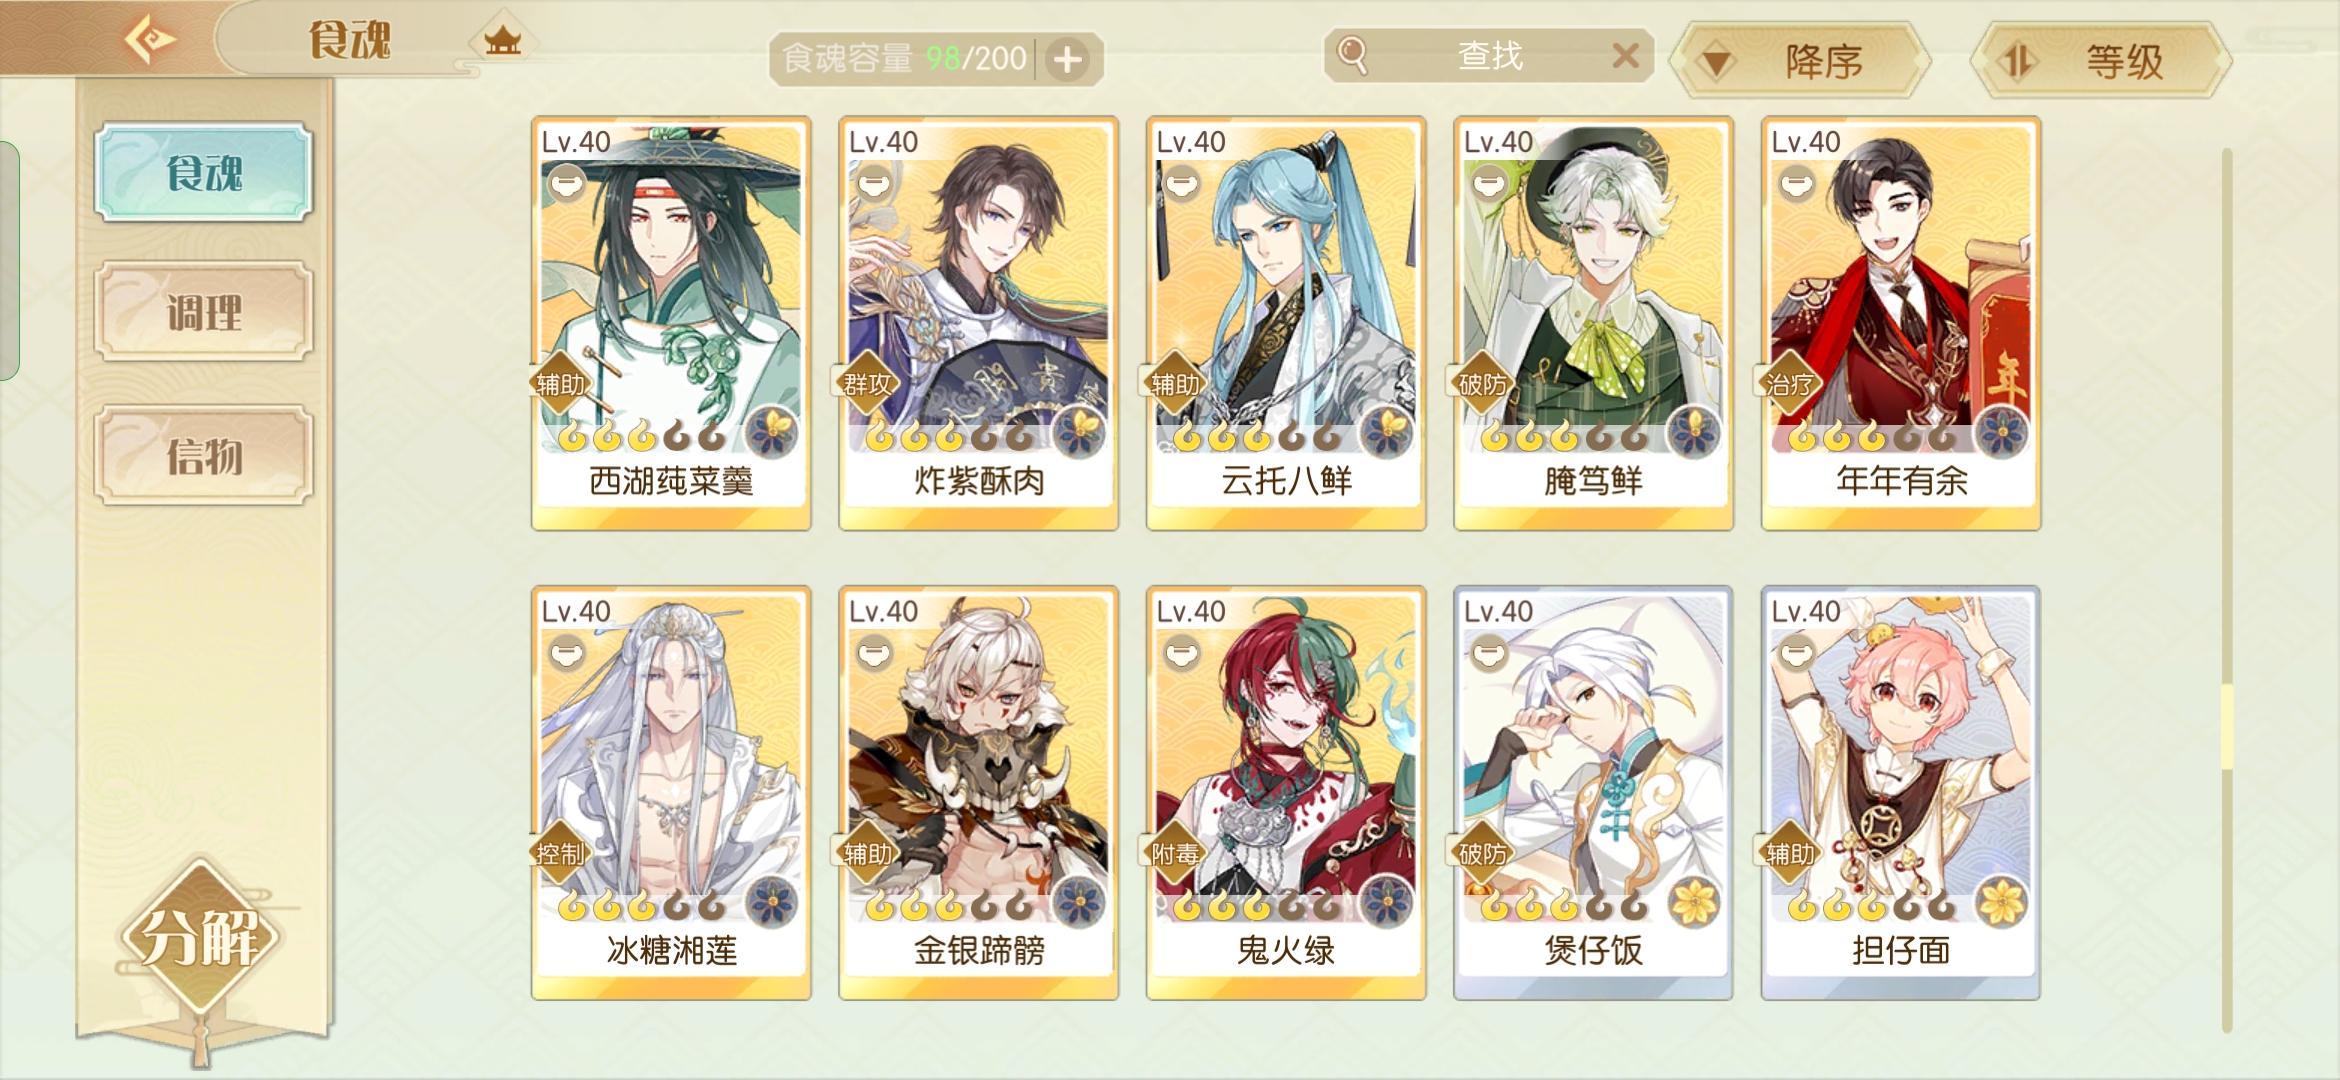Image resolution: width=2340 pixels, height=1080 pixels.
Task: Open the 冰糖湘莲 character card
Action: click(671, 793)
